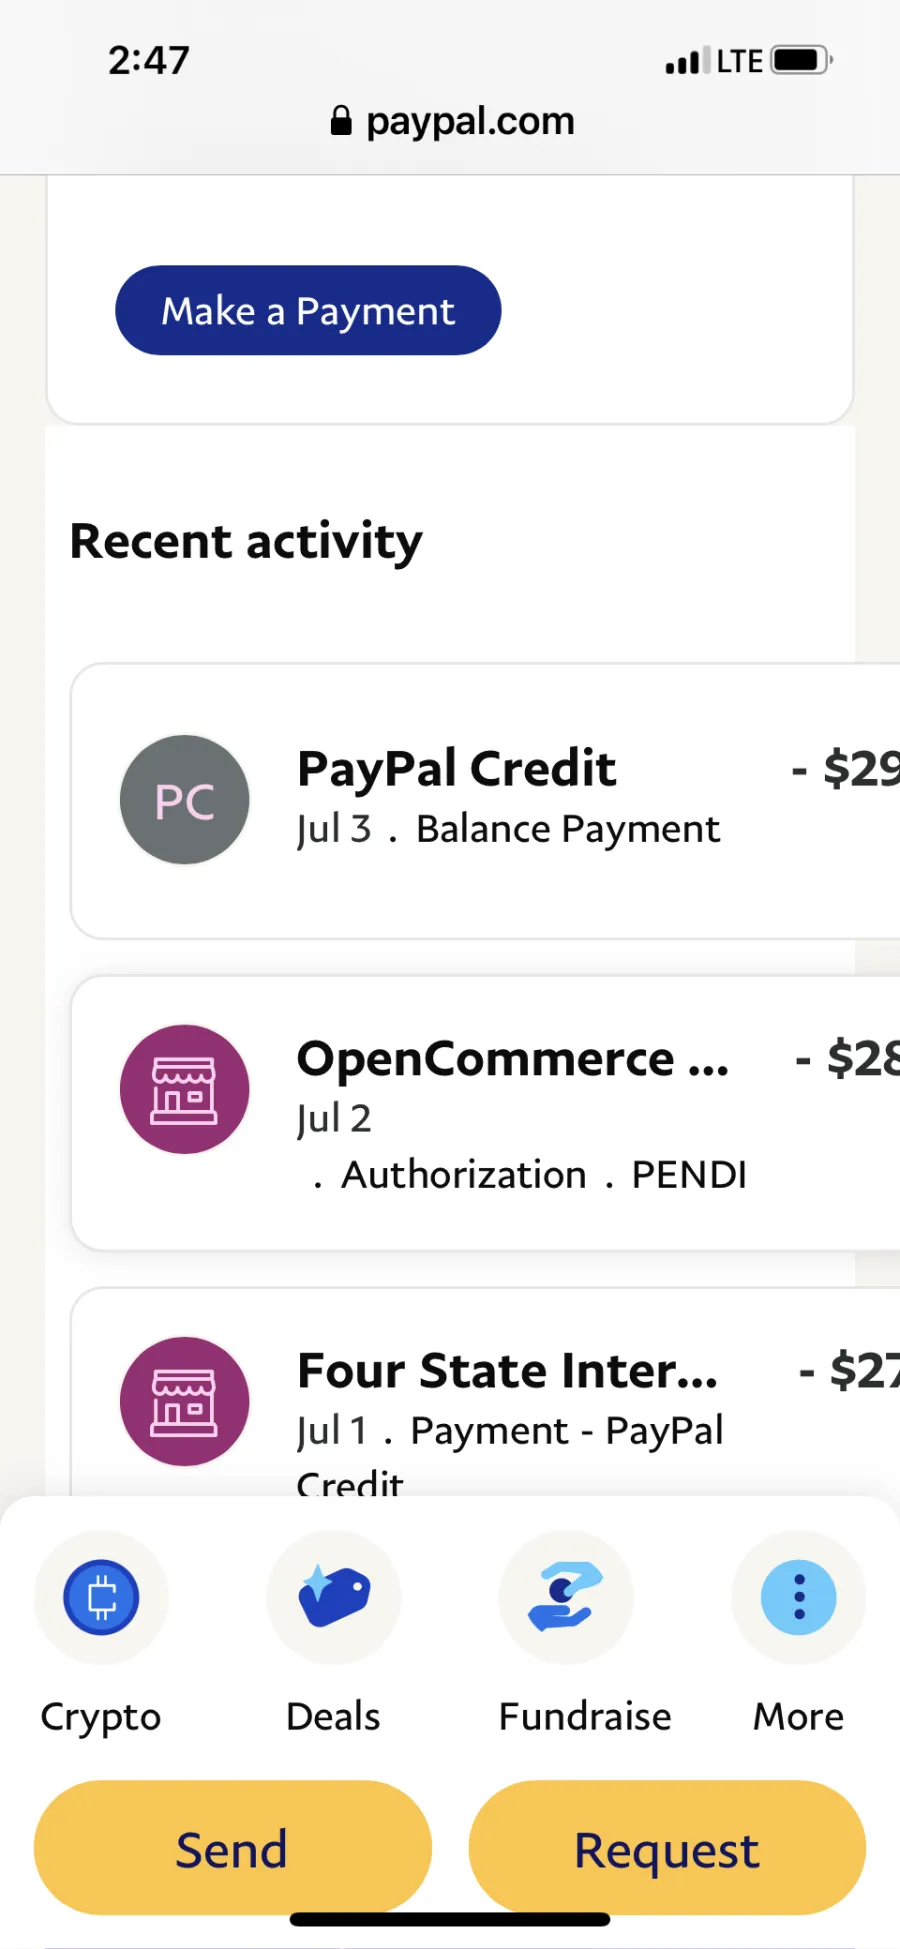The image size is (900, 1949).
Task: Open the Deals tag icon
Action: (334, 1597)
